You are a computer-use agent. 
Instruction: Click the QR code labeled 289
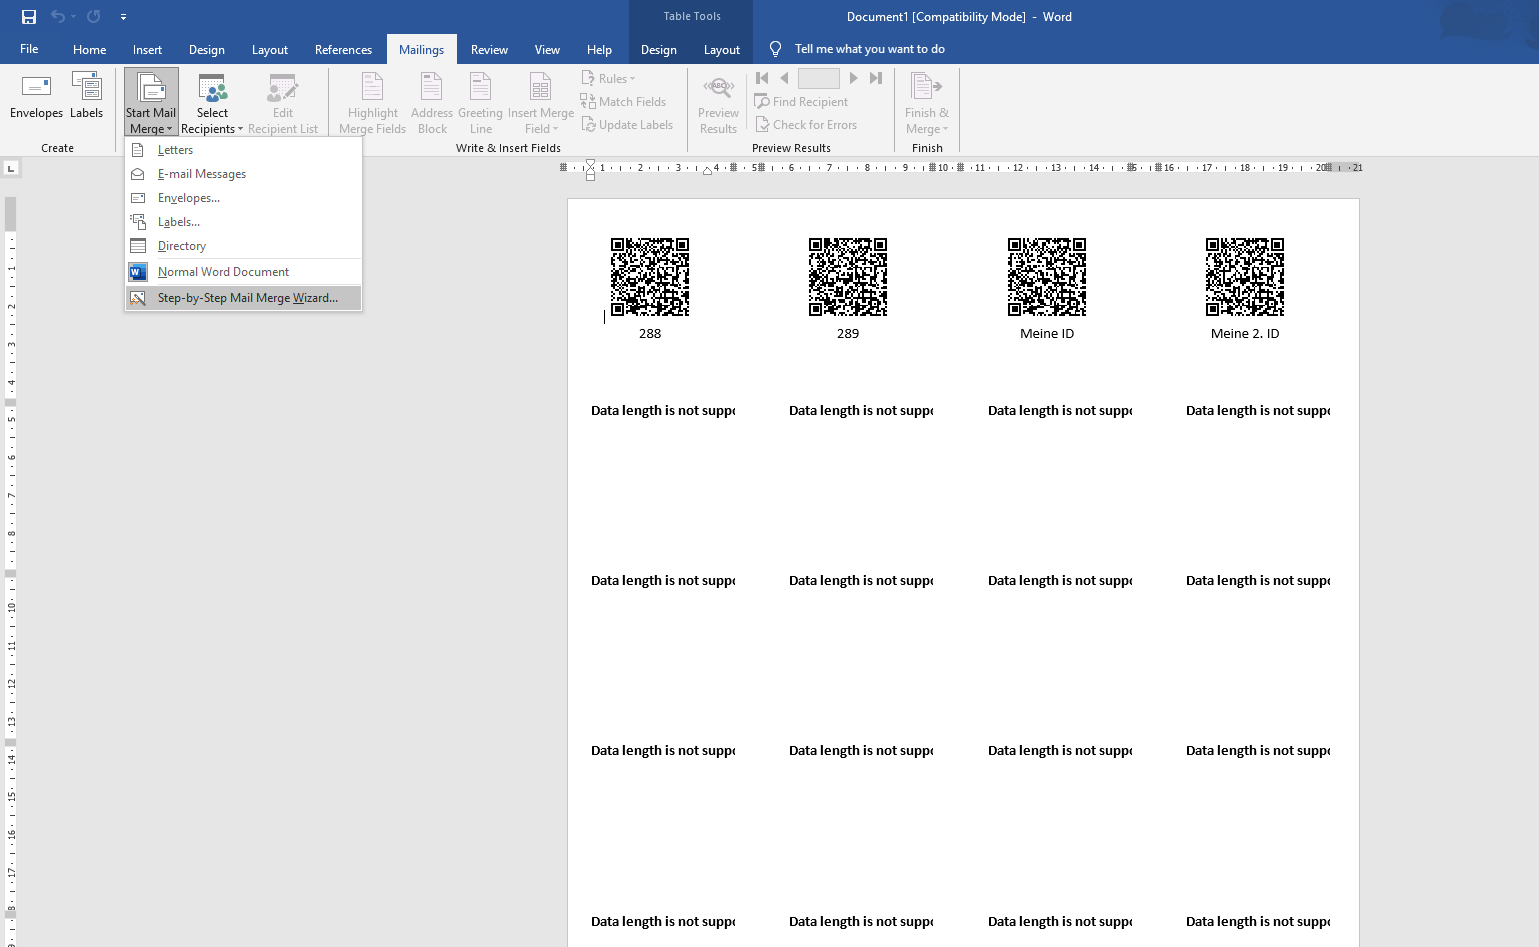click(848, 277)
